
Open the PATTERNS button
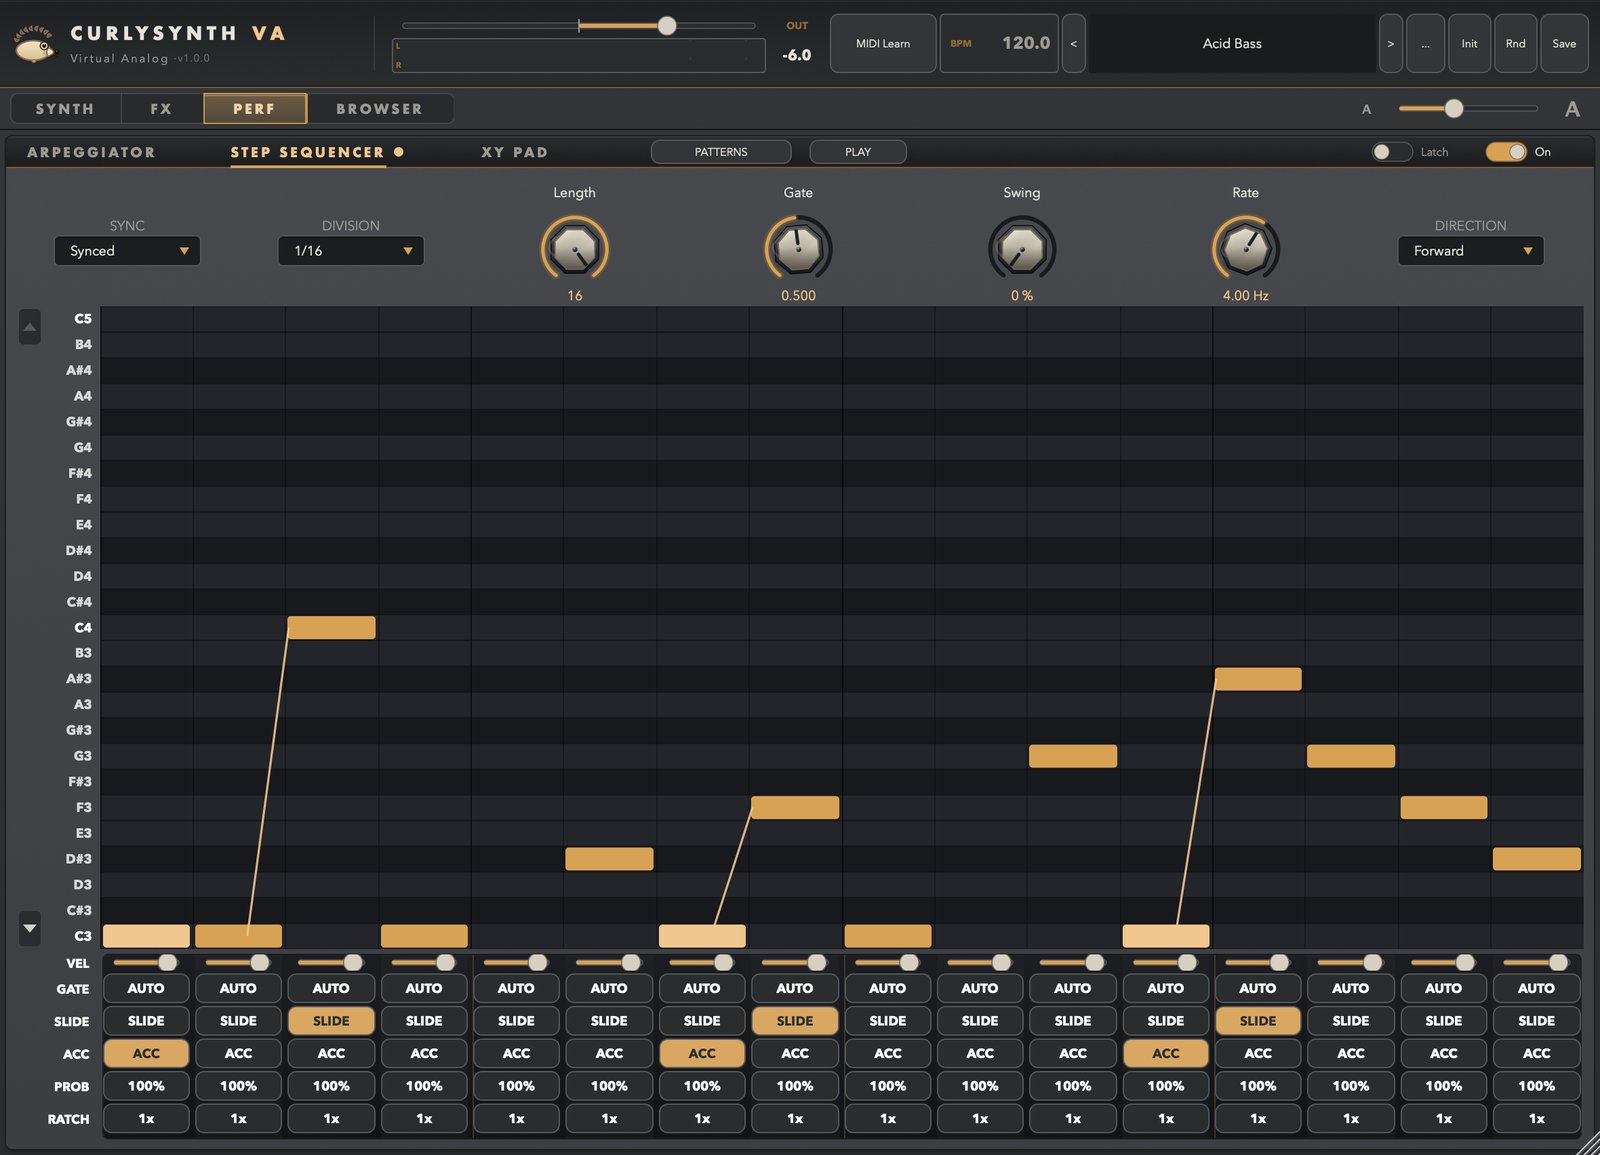point(721,152)
